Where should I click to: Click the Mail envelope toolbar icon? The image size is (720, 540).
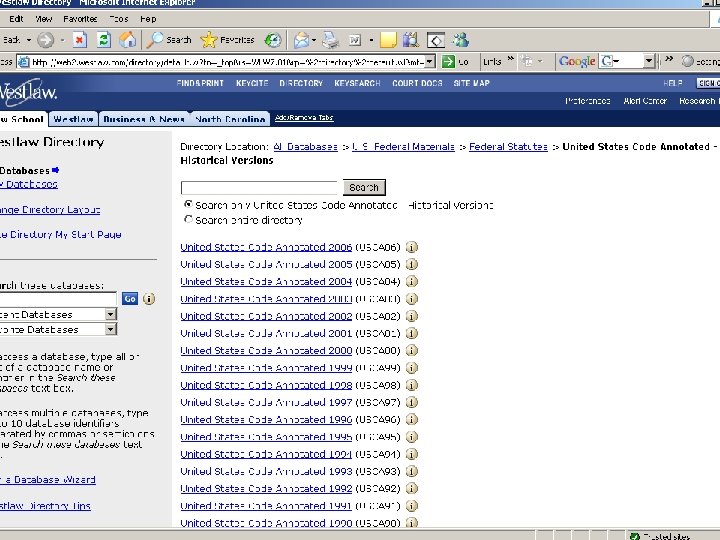click(302, 40)
